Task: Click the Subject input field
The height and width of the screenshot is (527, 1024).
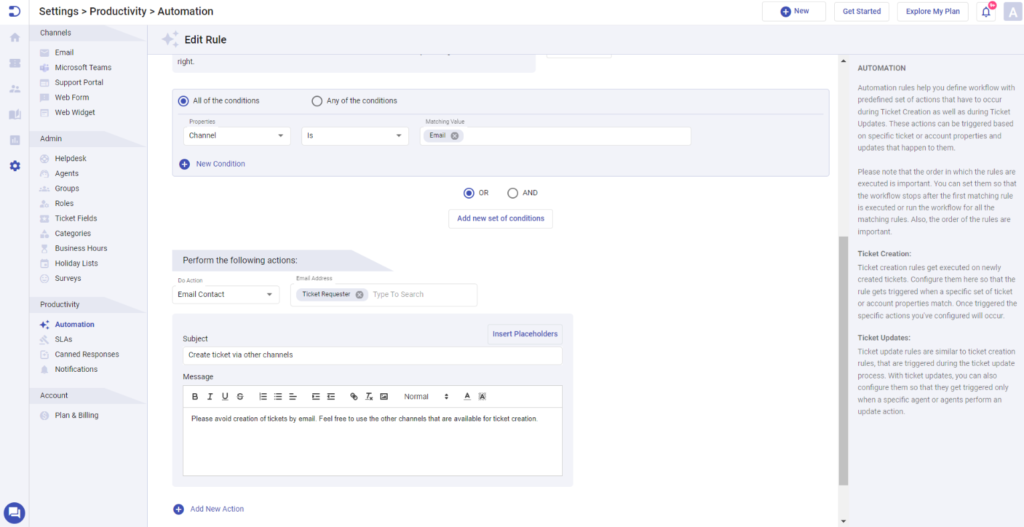Action: (372, 356)
